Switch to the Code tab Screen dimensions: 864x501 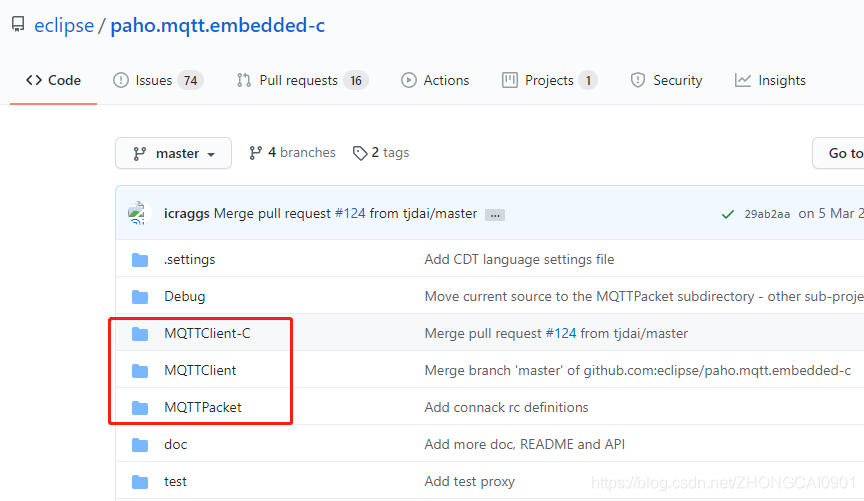coord(53,80)
